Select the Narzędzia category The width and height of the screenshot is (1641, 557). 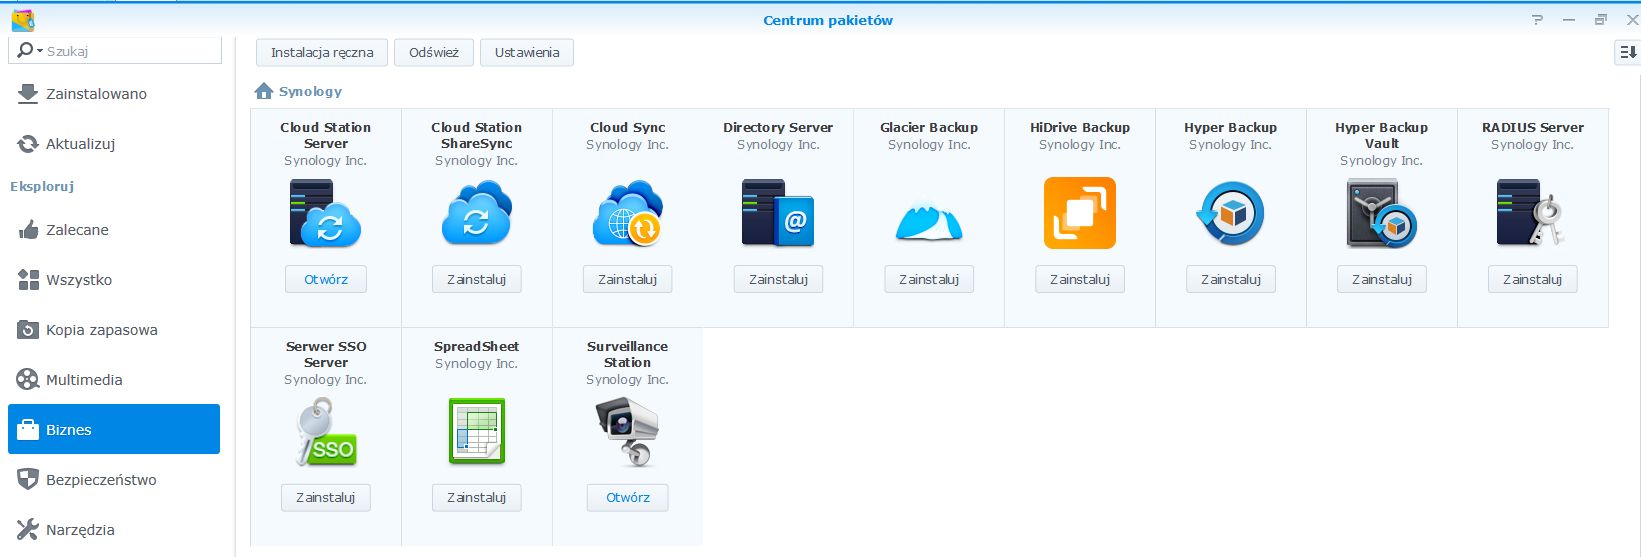[114, 530]
